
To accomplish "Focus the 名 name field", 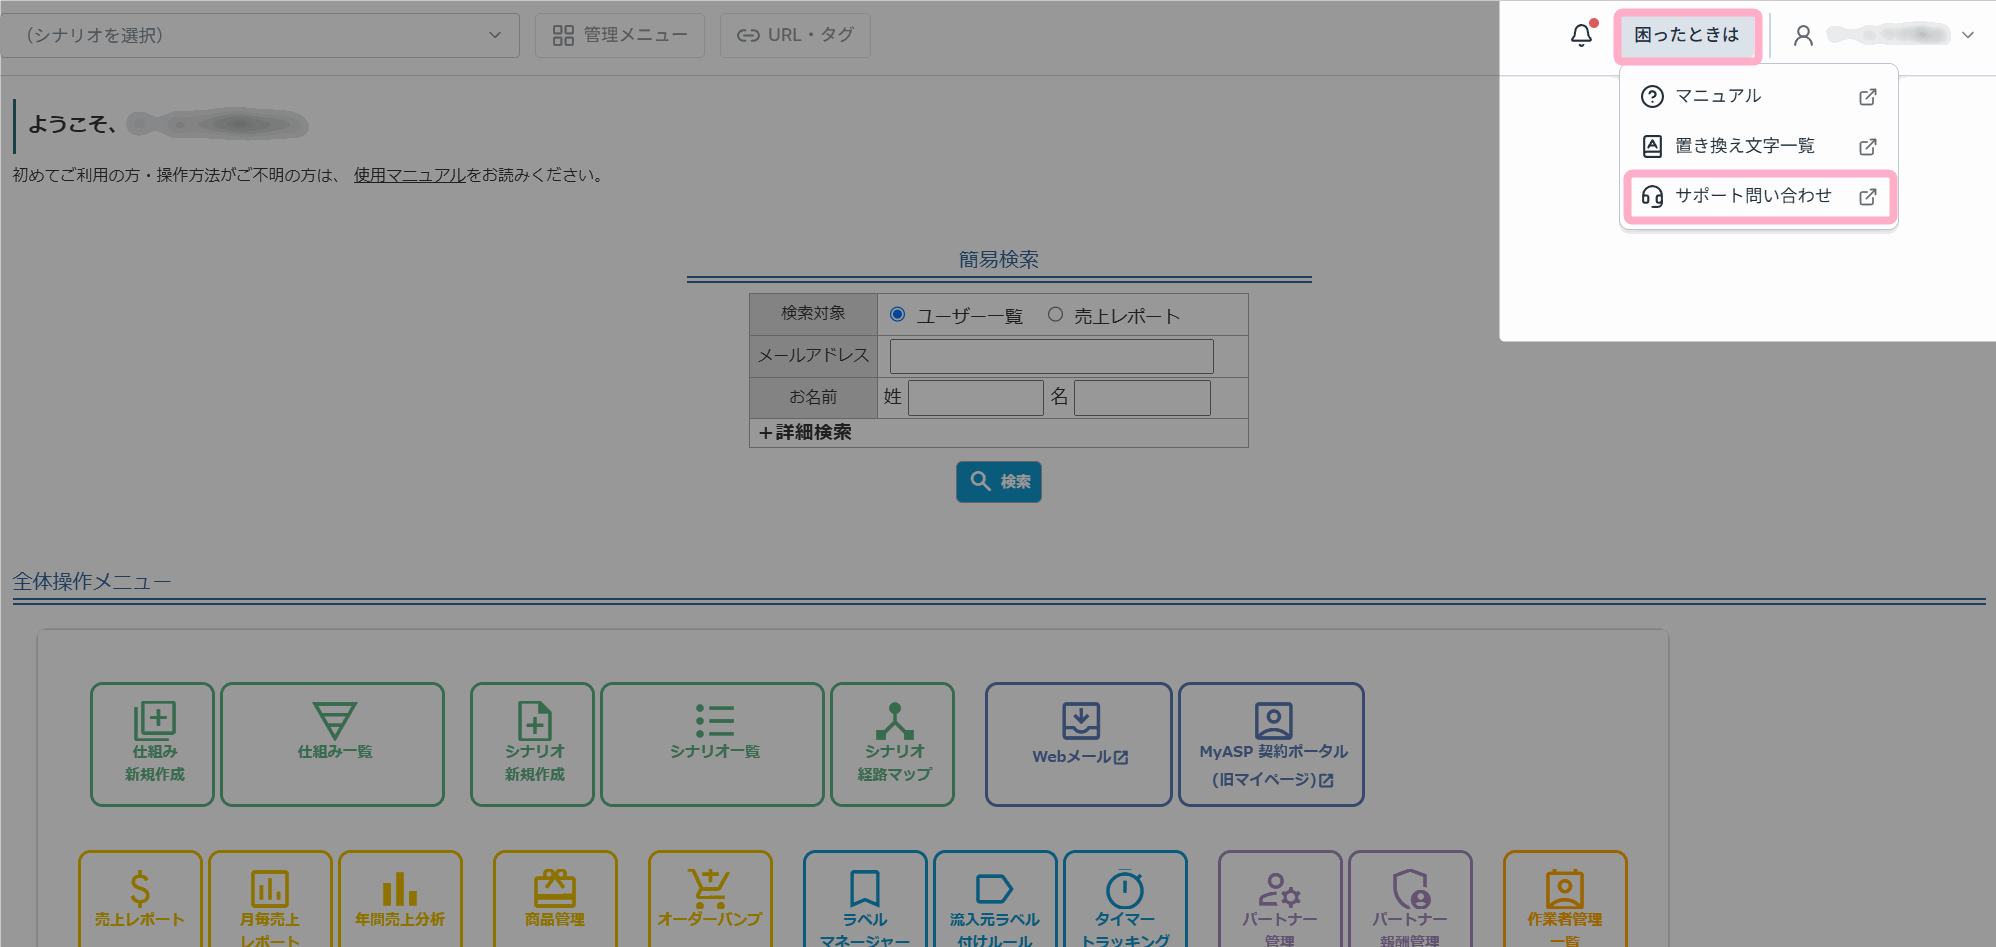I will tap(1142, 398).
